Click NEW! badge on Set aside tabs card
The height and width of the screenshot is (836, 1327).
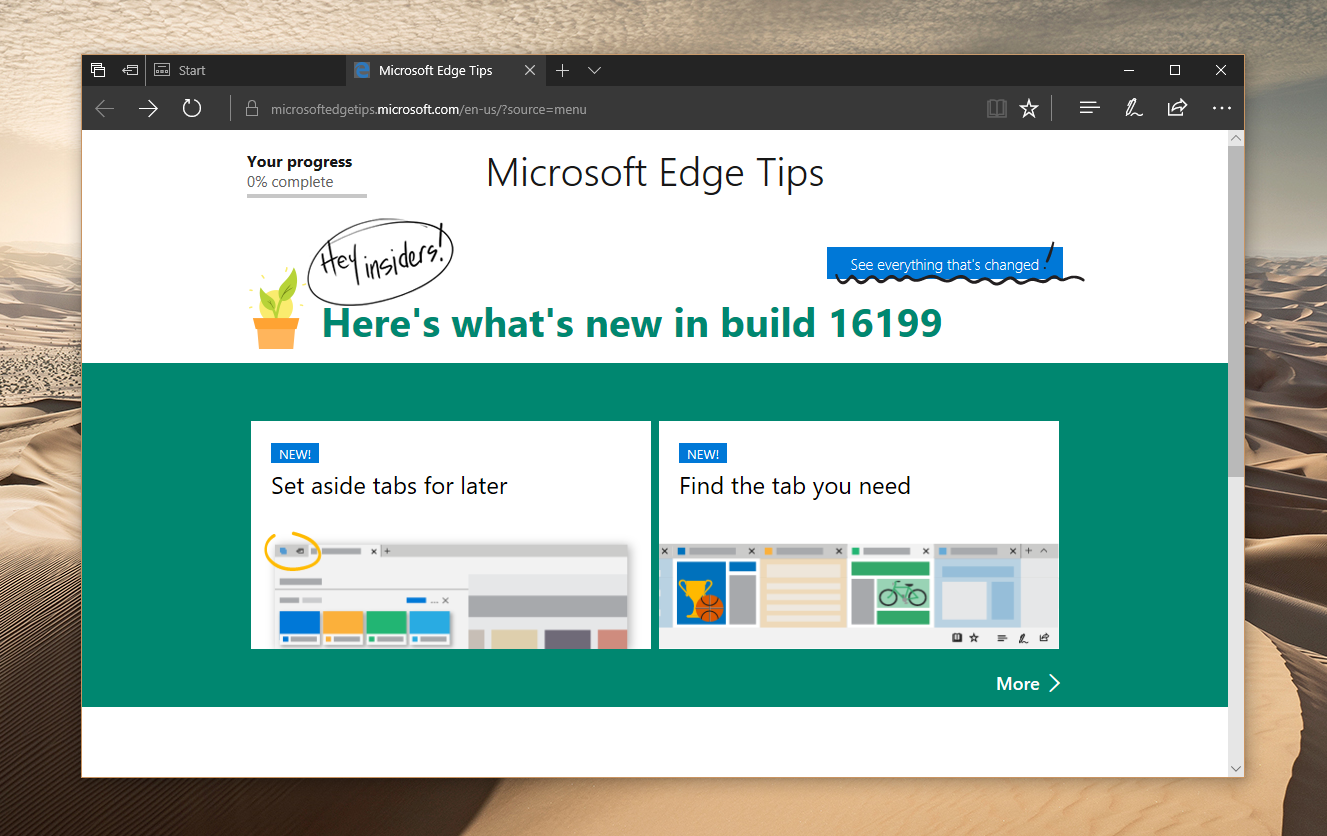tap(295, 454)
